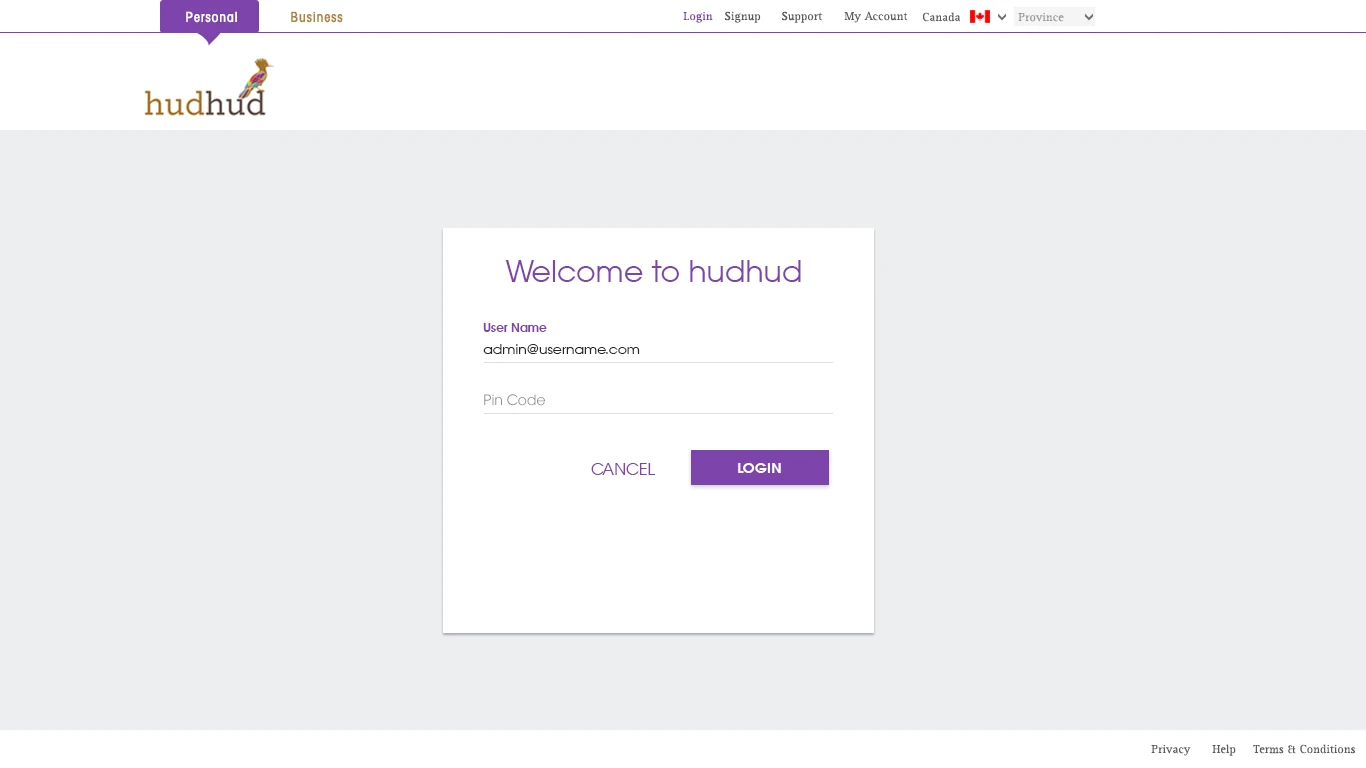This screenshot has height=768, width=1366.
Task: Switch to the Business tab
Action: click(x=316, y=17)
